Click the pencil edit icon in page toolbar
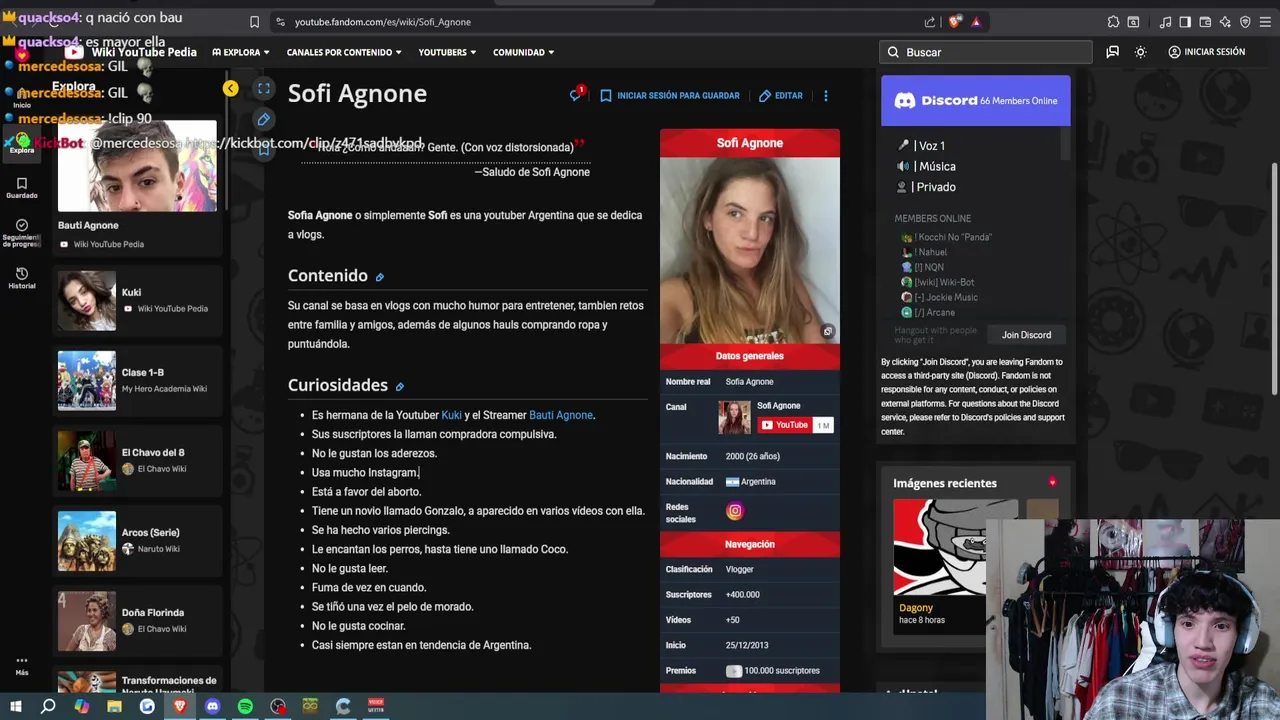The height and width of the screenshot is (720, 1280). click(264, 119)
